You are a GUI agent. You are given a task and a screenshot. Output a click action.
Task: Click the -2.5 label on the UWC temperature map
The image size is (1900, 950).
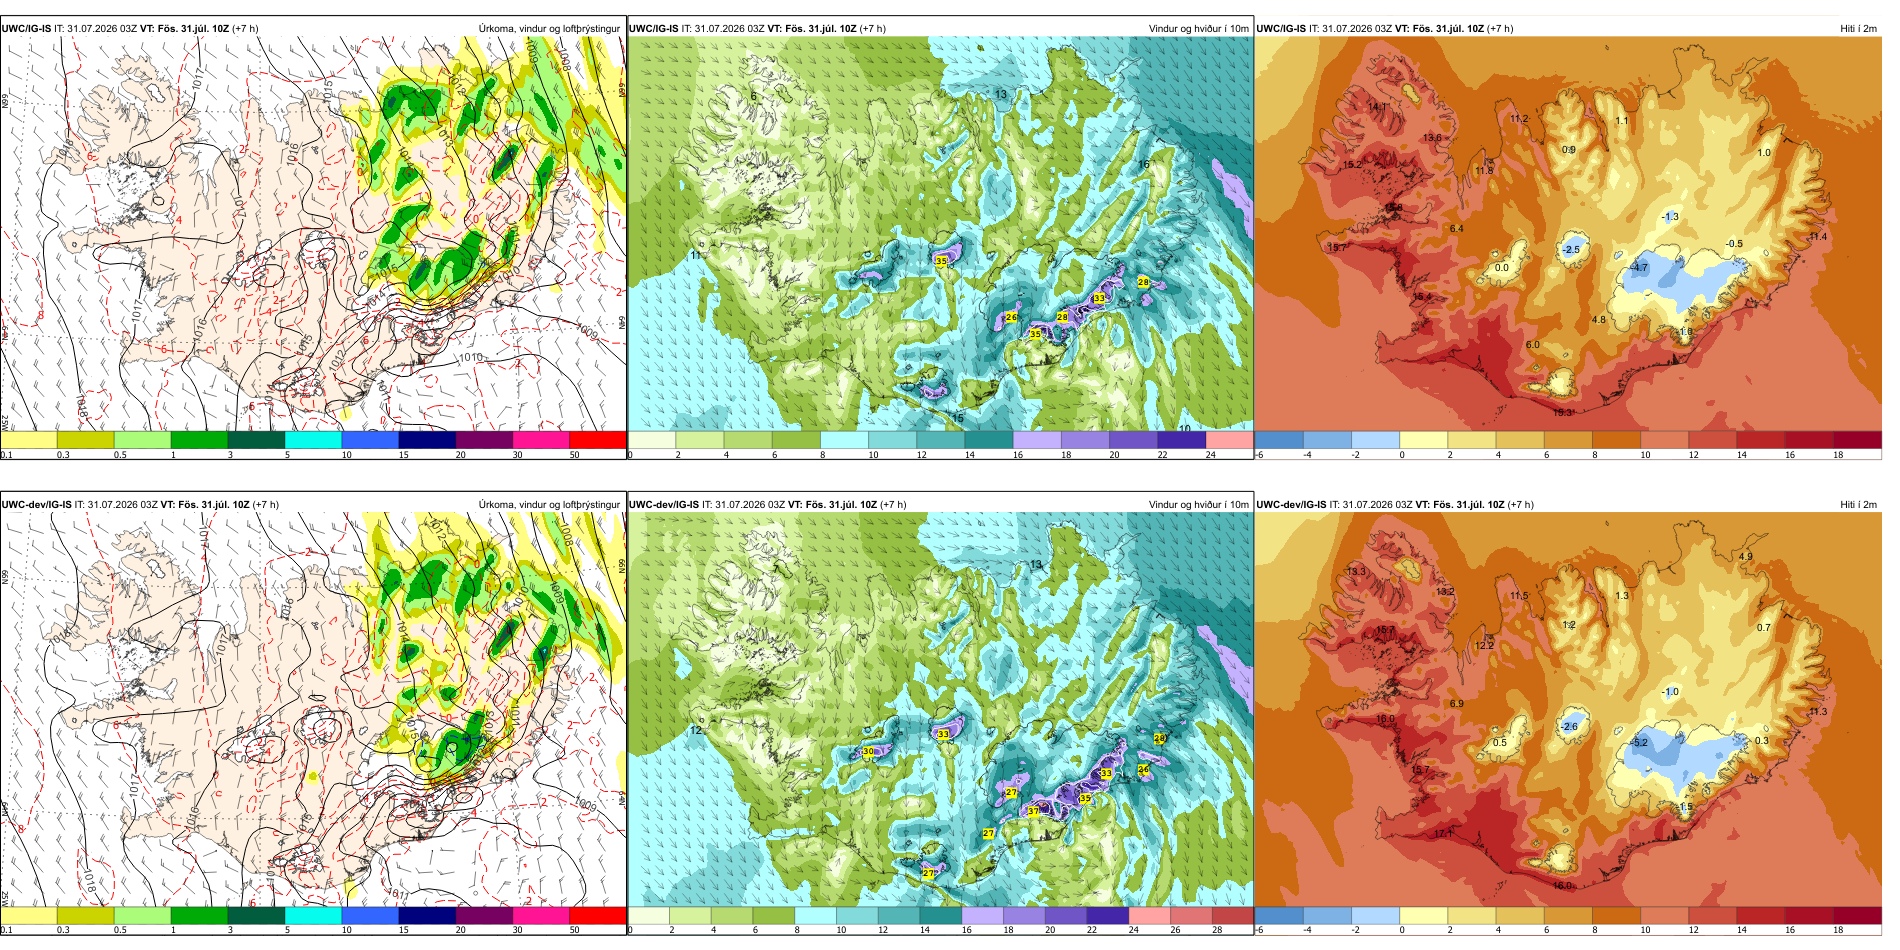pos(1572,250)
